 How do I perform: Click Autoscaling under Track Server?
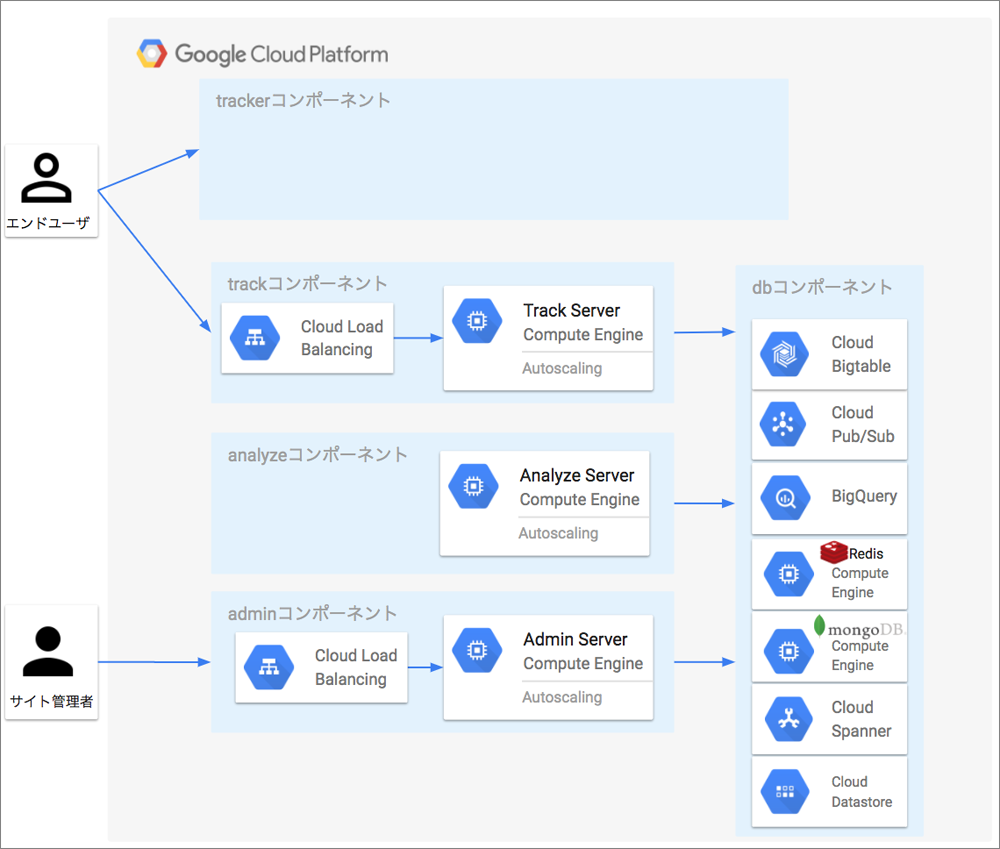tap(562, 368)
